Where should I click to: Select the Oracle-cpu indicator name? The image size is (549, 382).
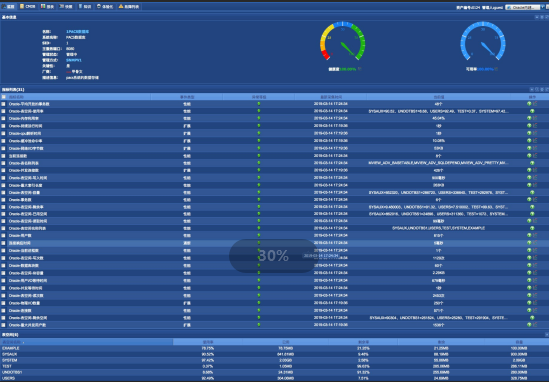point(25,133)
